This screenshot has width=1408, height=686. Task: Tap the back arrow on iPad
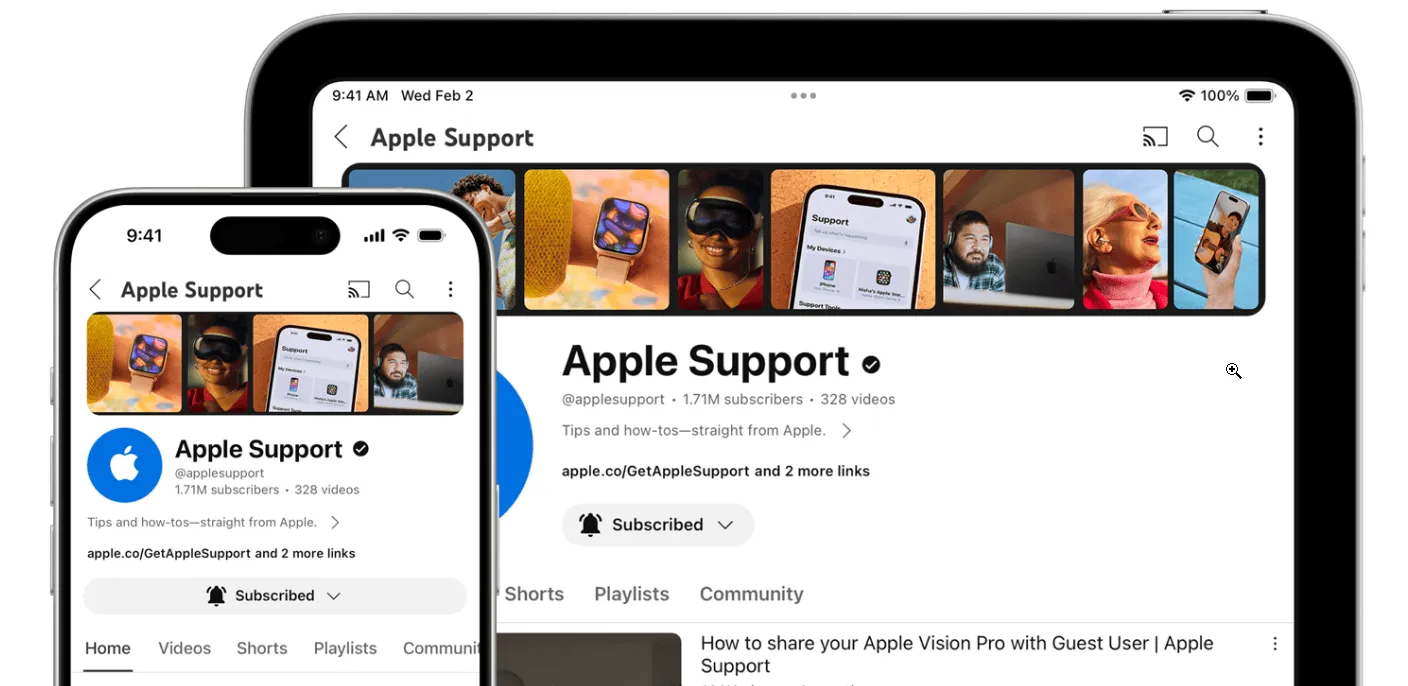pos(341,137)
